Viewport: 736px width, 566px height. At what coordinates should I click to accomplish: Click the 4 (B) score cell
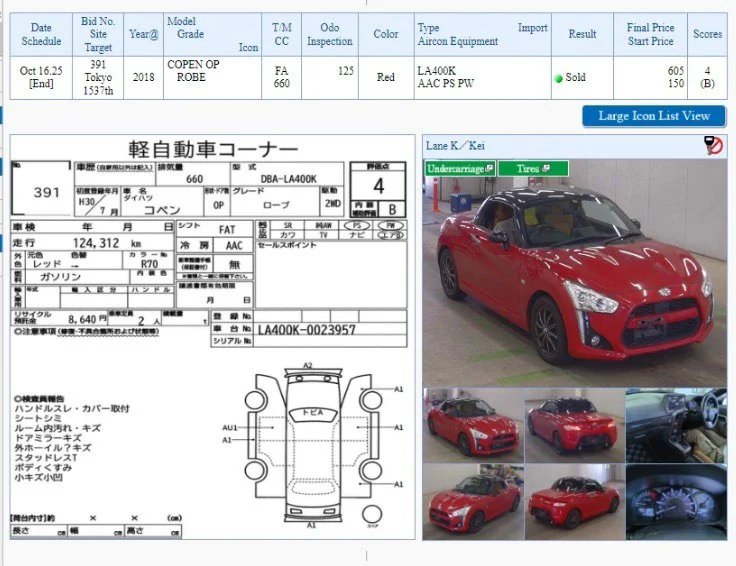point(707,77)
